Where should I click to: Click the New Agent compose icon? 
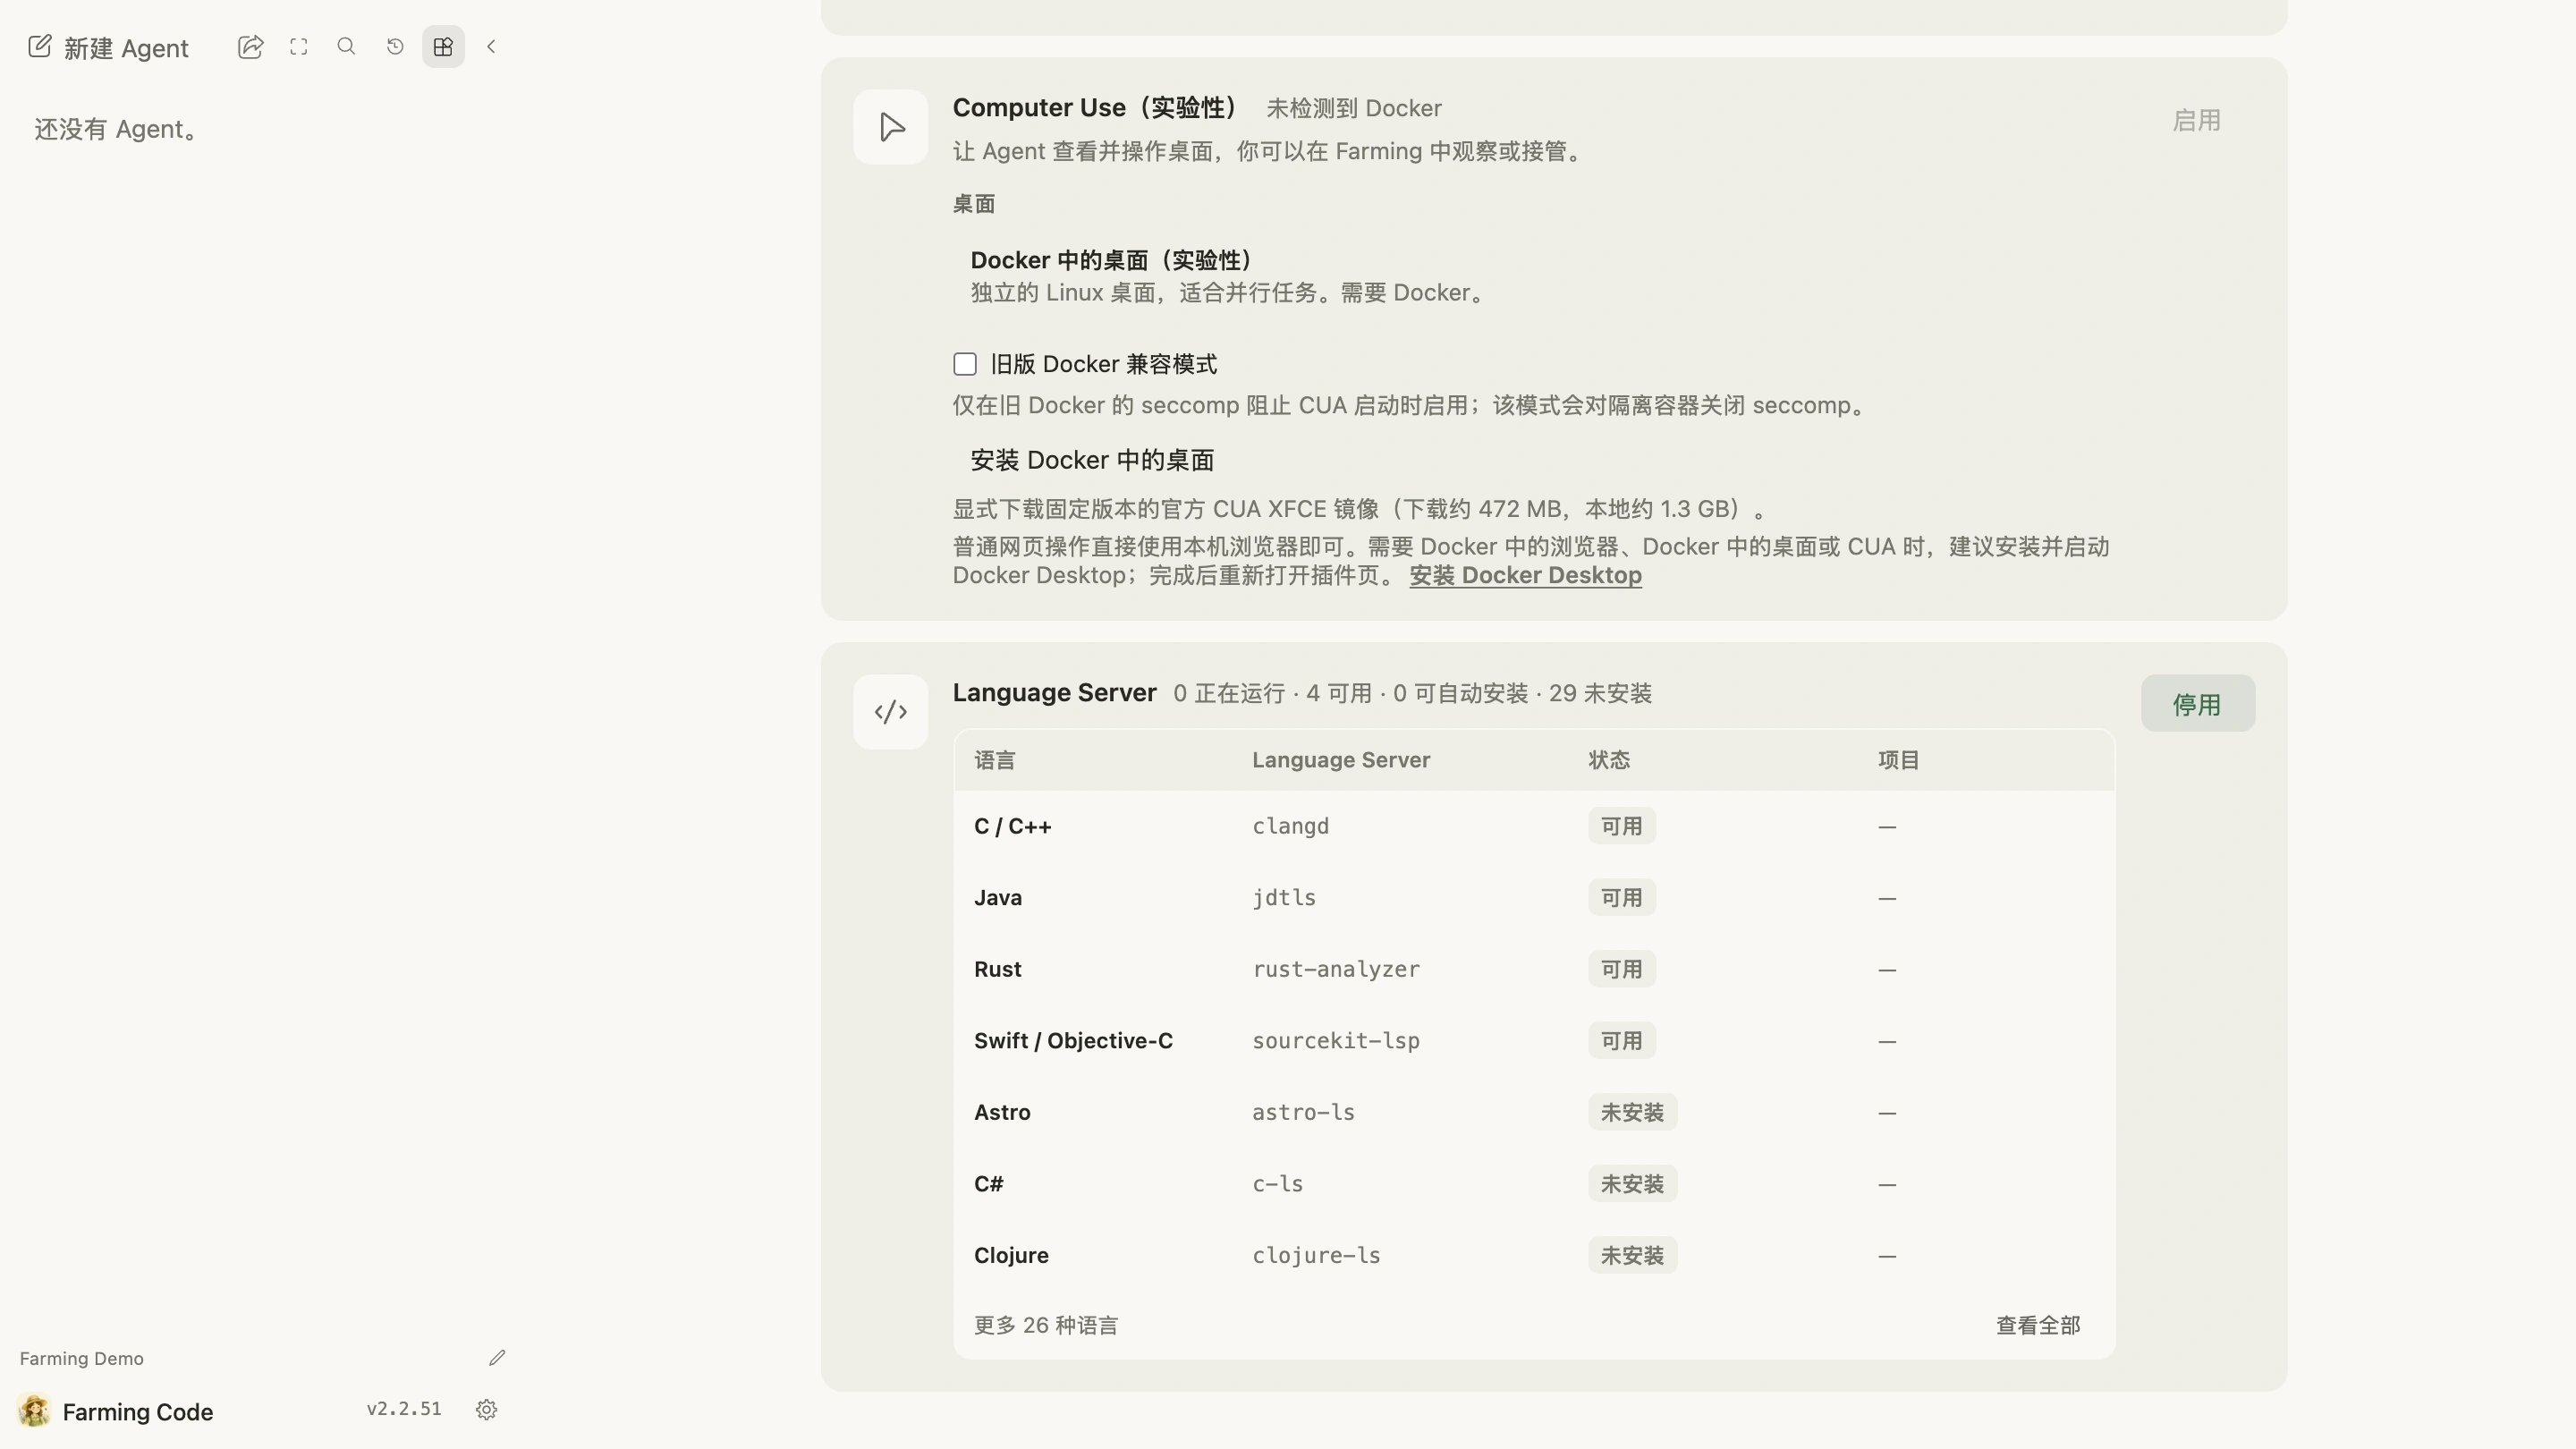[x=39, y=47]
